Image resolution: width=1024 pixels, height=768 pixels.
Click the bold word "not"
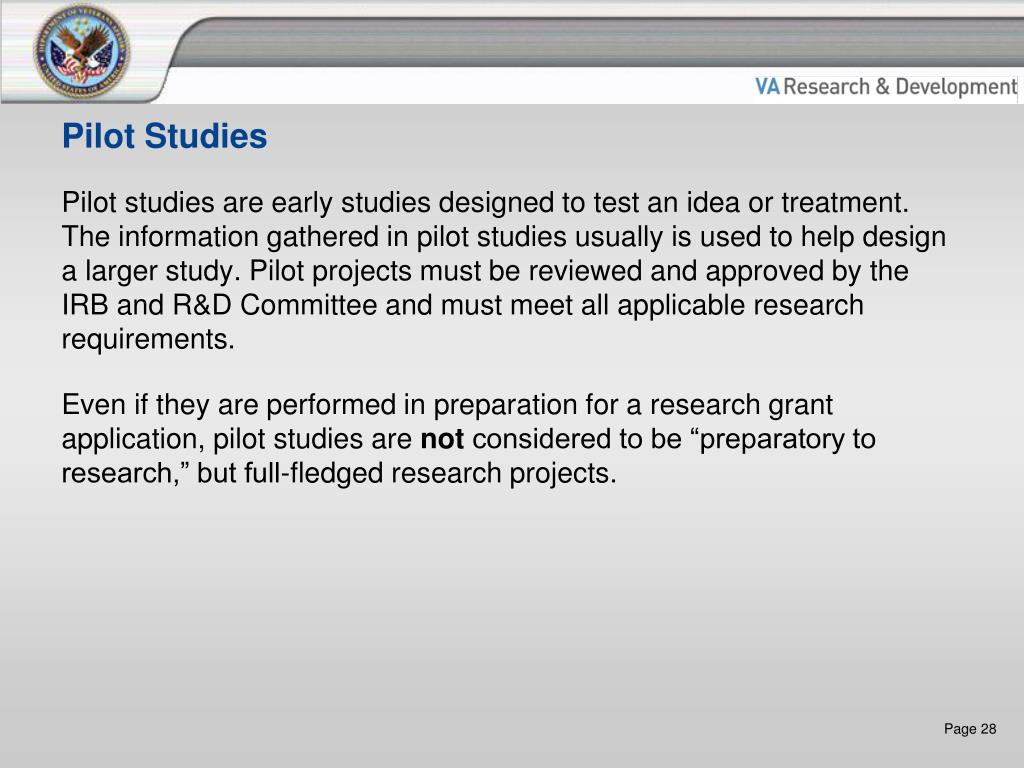point(442,439)
